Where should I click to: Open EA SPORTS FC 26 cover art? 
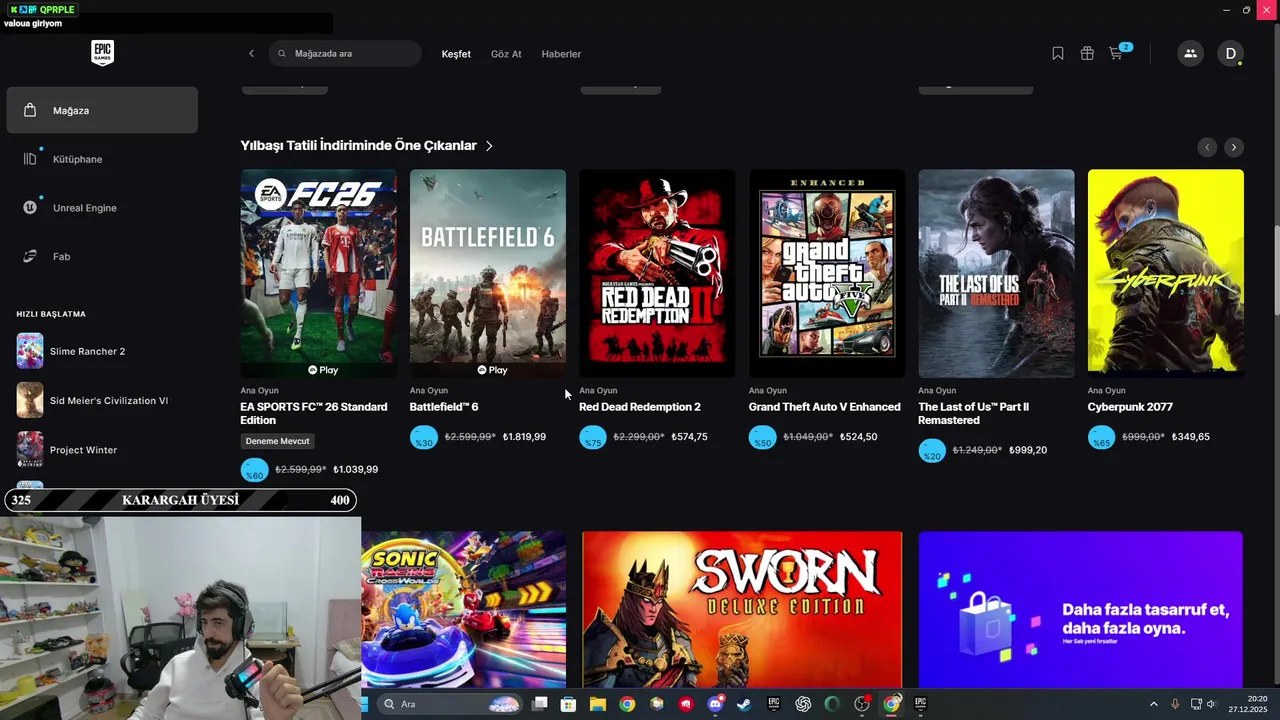(x=318, y=273)
